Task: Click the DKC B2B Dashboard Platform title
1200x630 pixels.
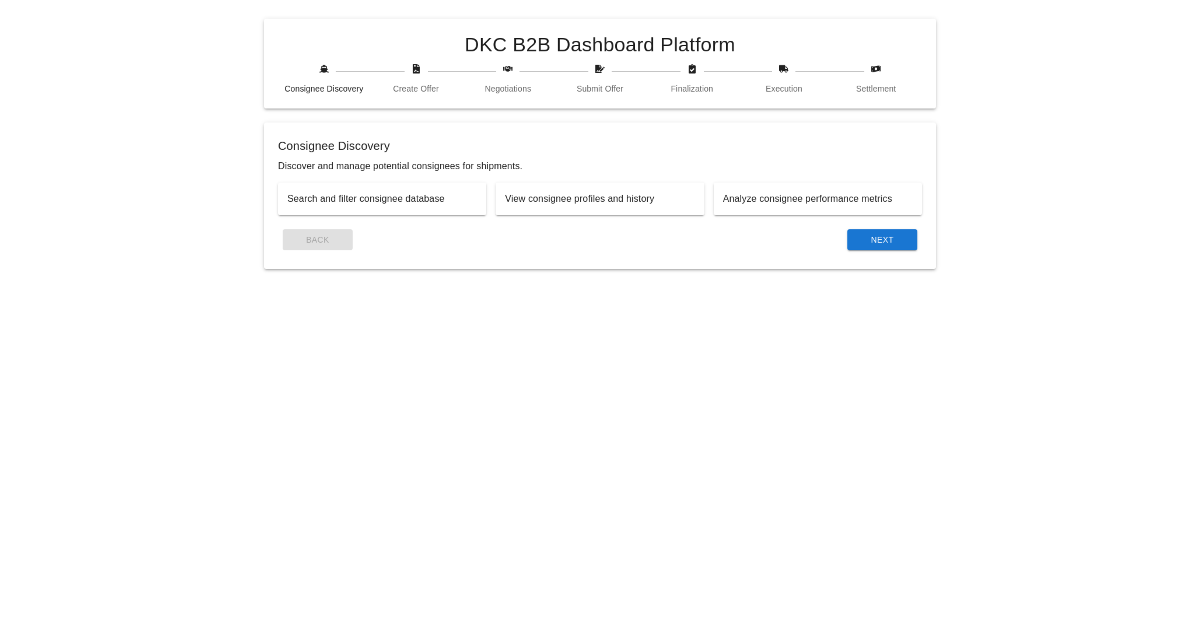Action: (x=600, y=45)
